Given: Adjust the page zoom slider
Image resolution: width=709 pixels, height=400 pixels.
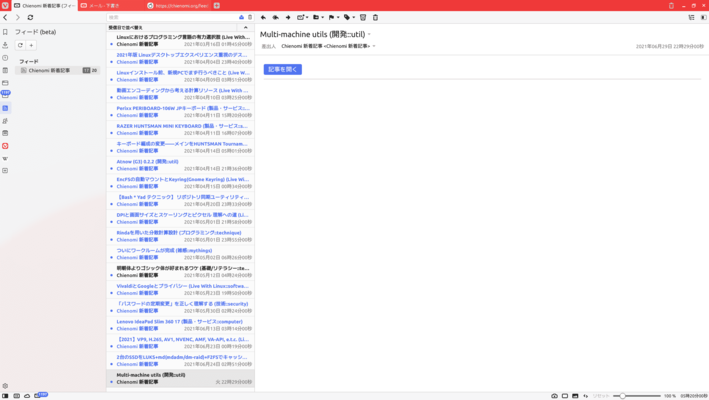Looking at the screenshot, I should click(637, 396).
